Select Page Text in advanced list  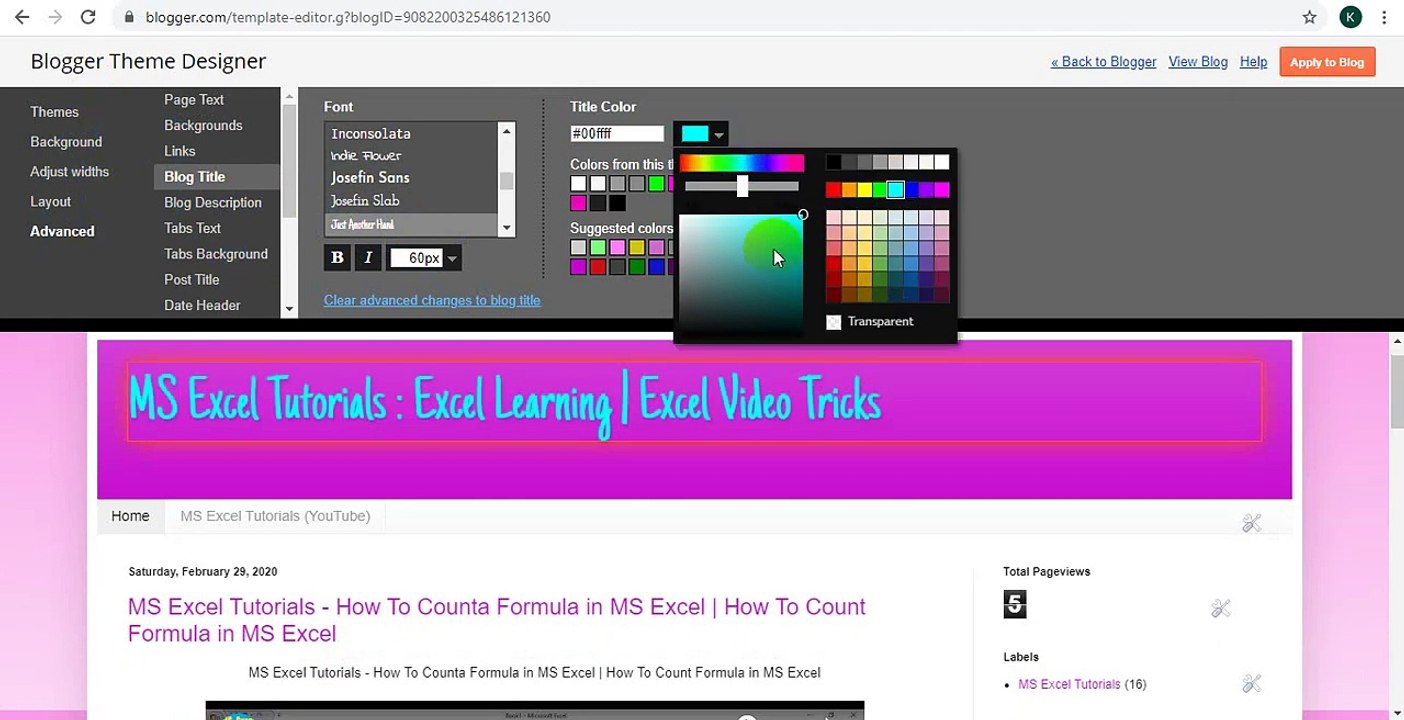pos(194,100)
